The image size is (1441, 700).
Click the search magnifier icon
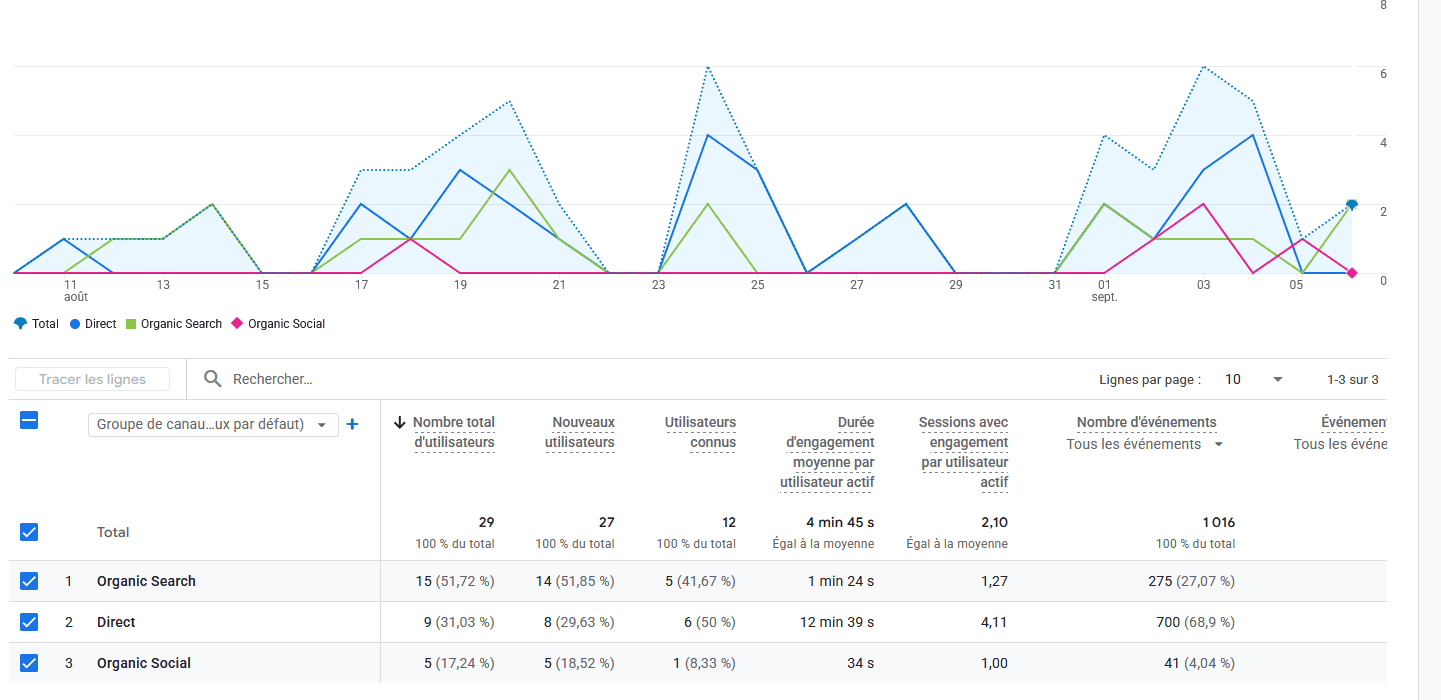pos(212,379)
